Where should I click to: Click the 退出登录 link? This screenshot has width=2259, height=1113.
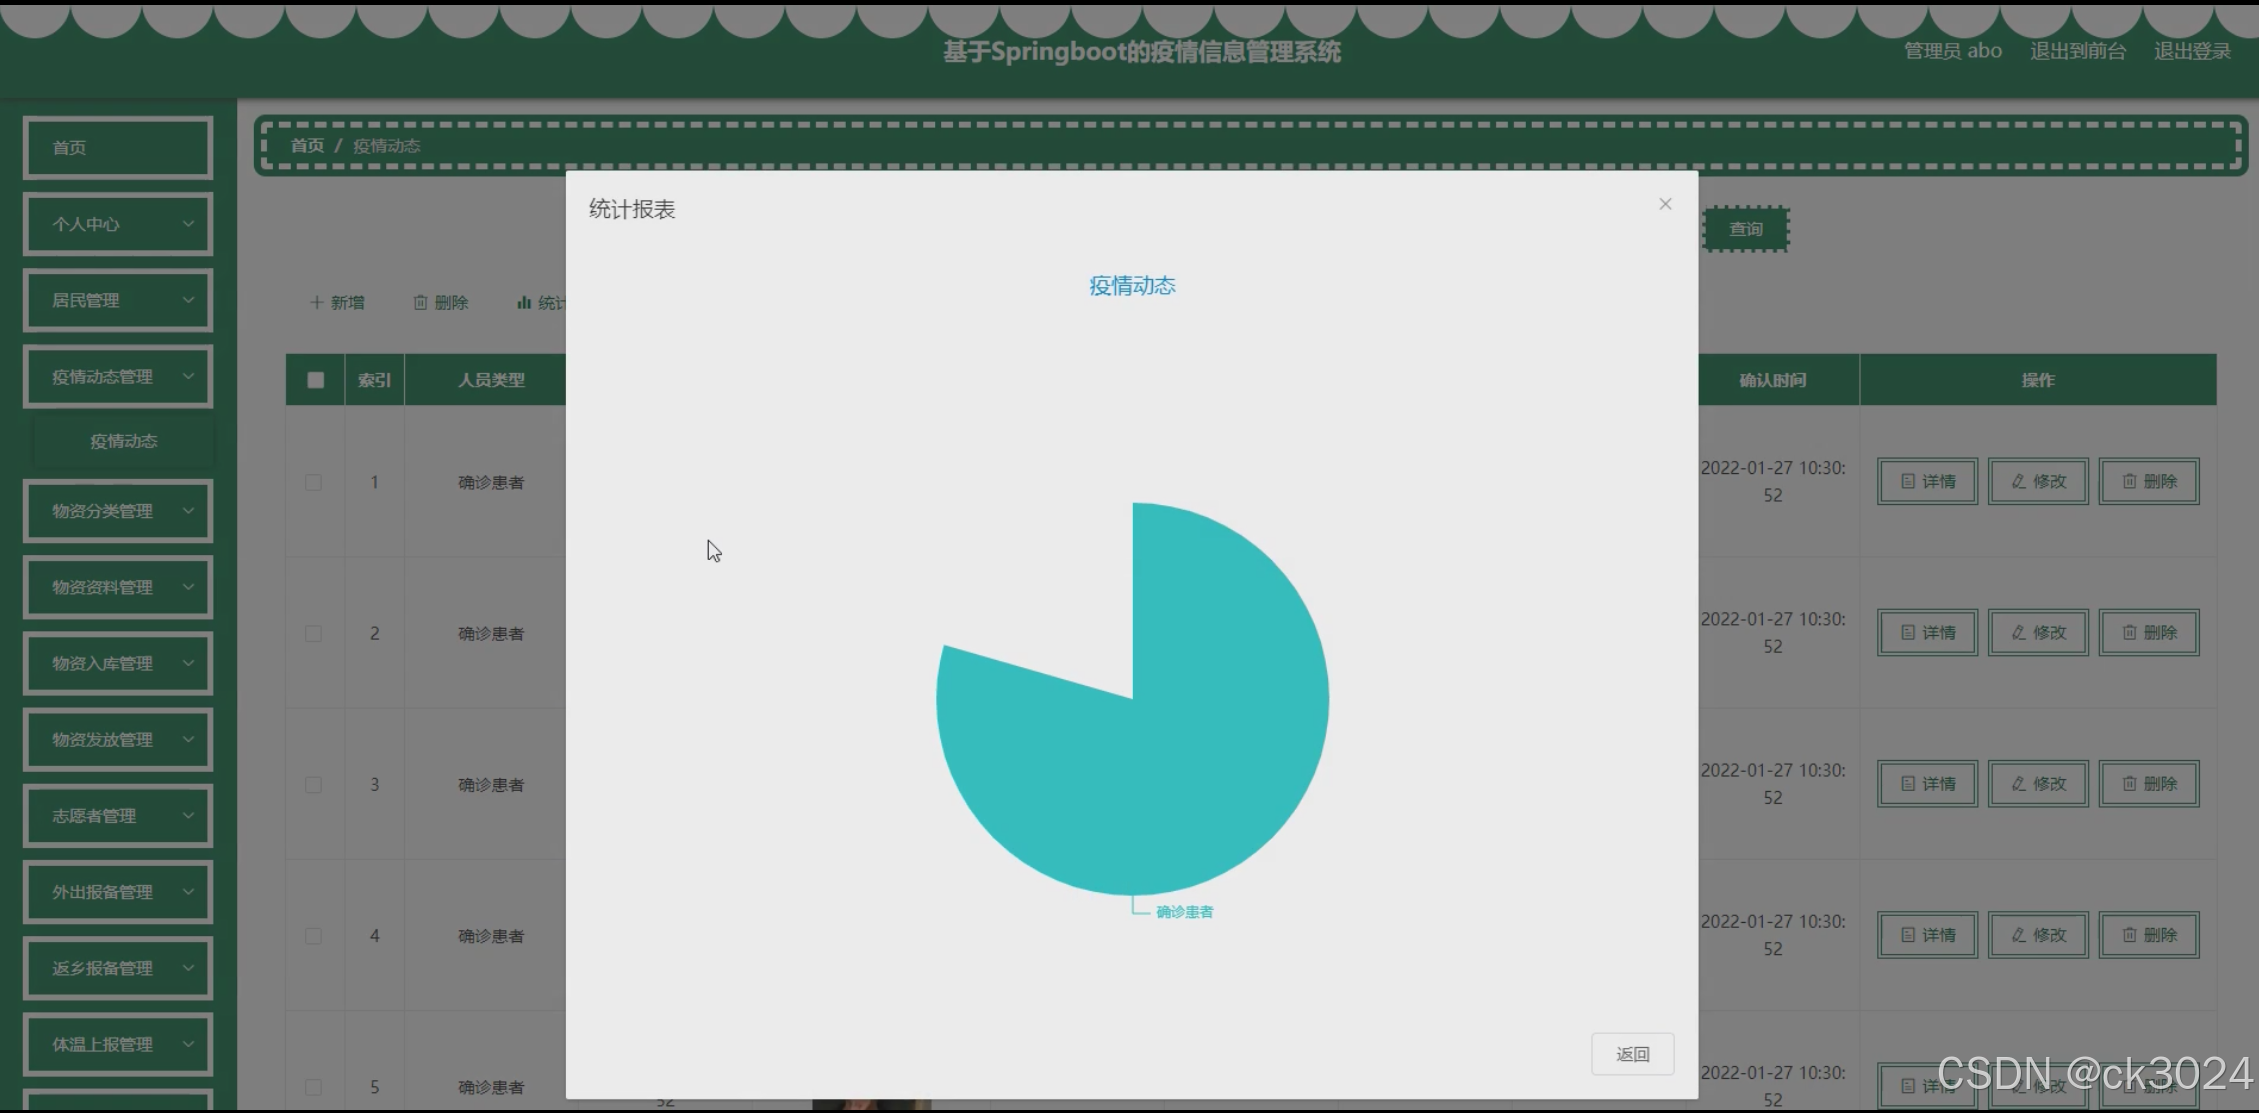point(2192,51)
